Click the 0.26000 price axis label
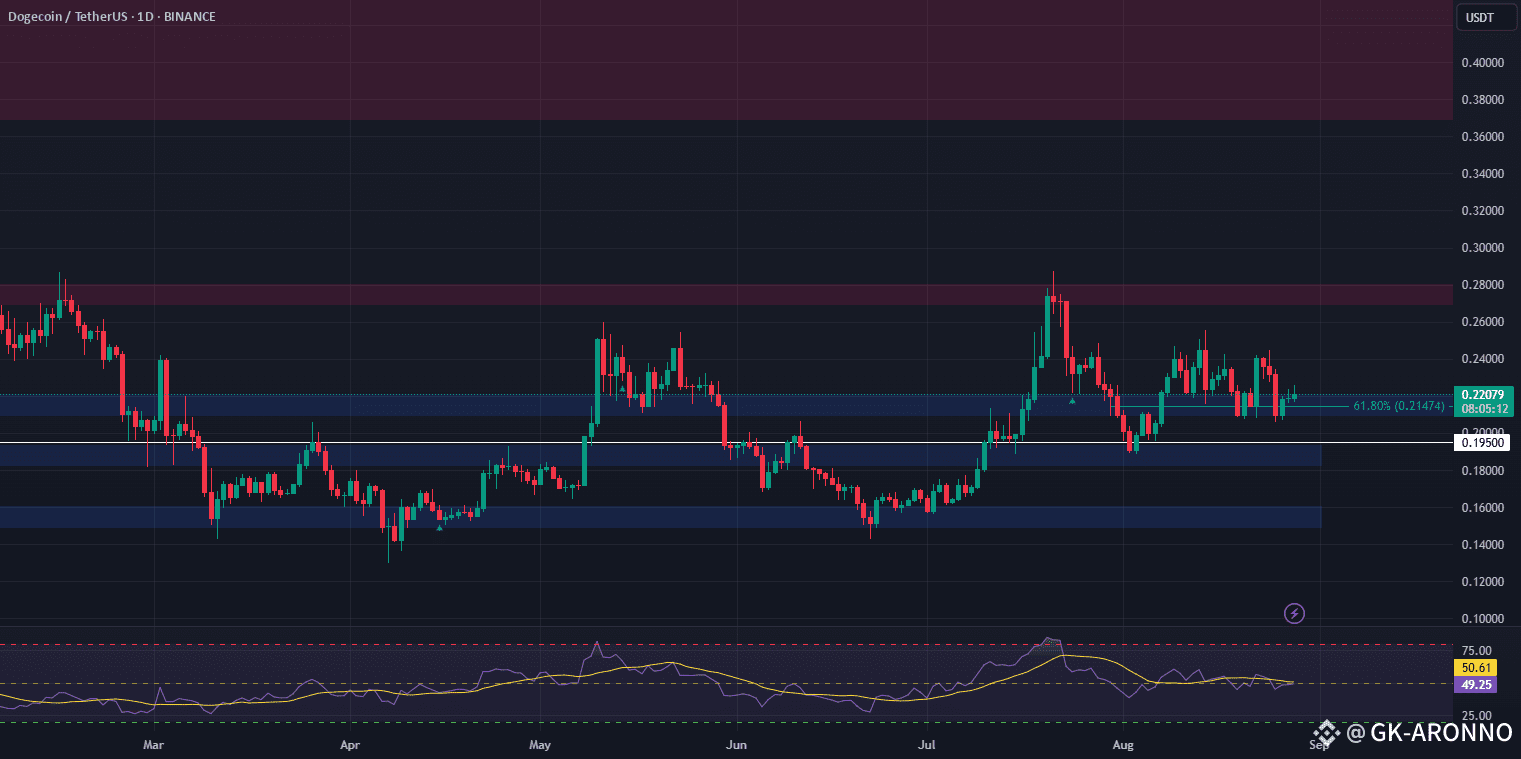1521x759 pixels. tap(1482, 322)
